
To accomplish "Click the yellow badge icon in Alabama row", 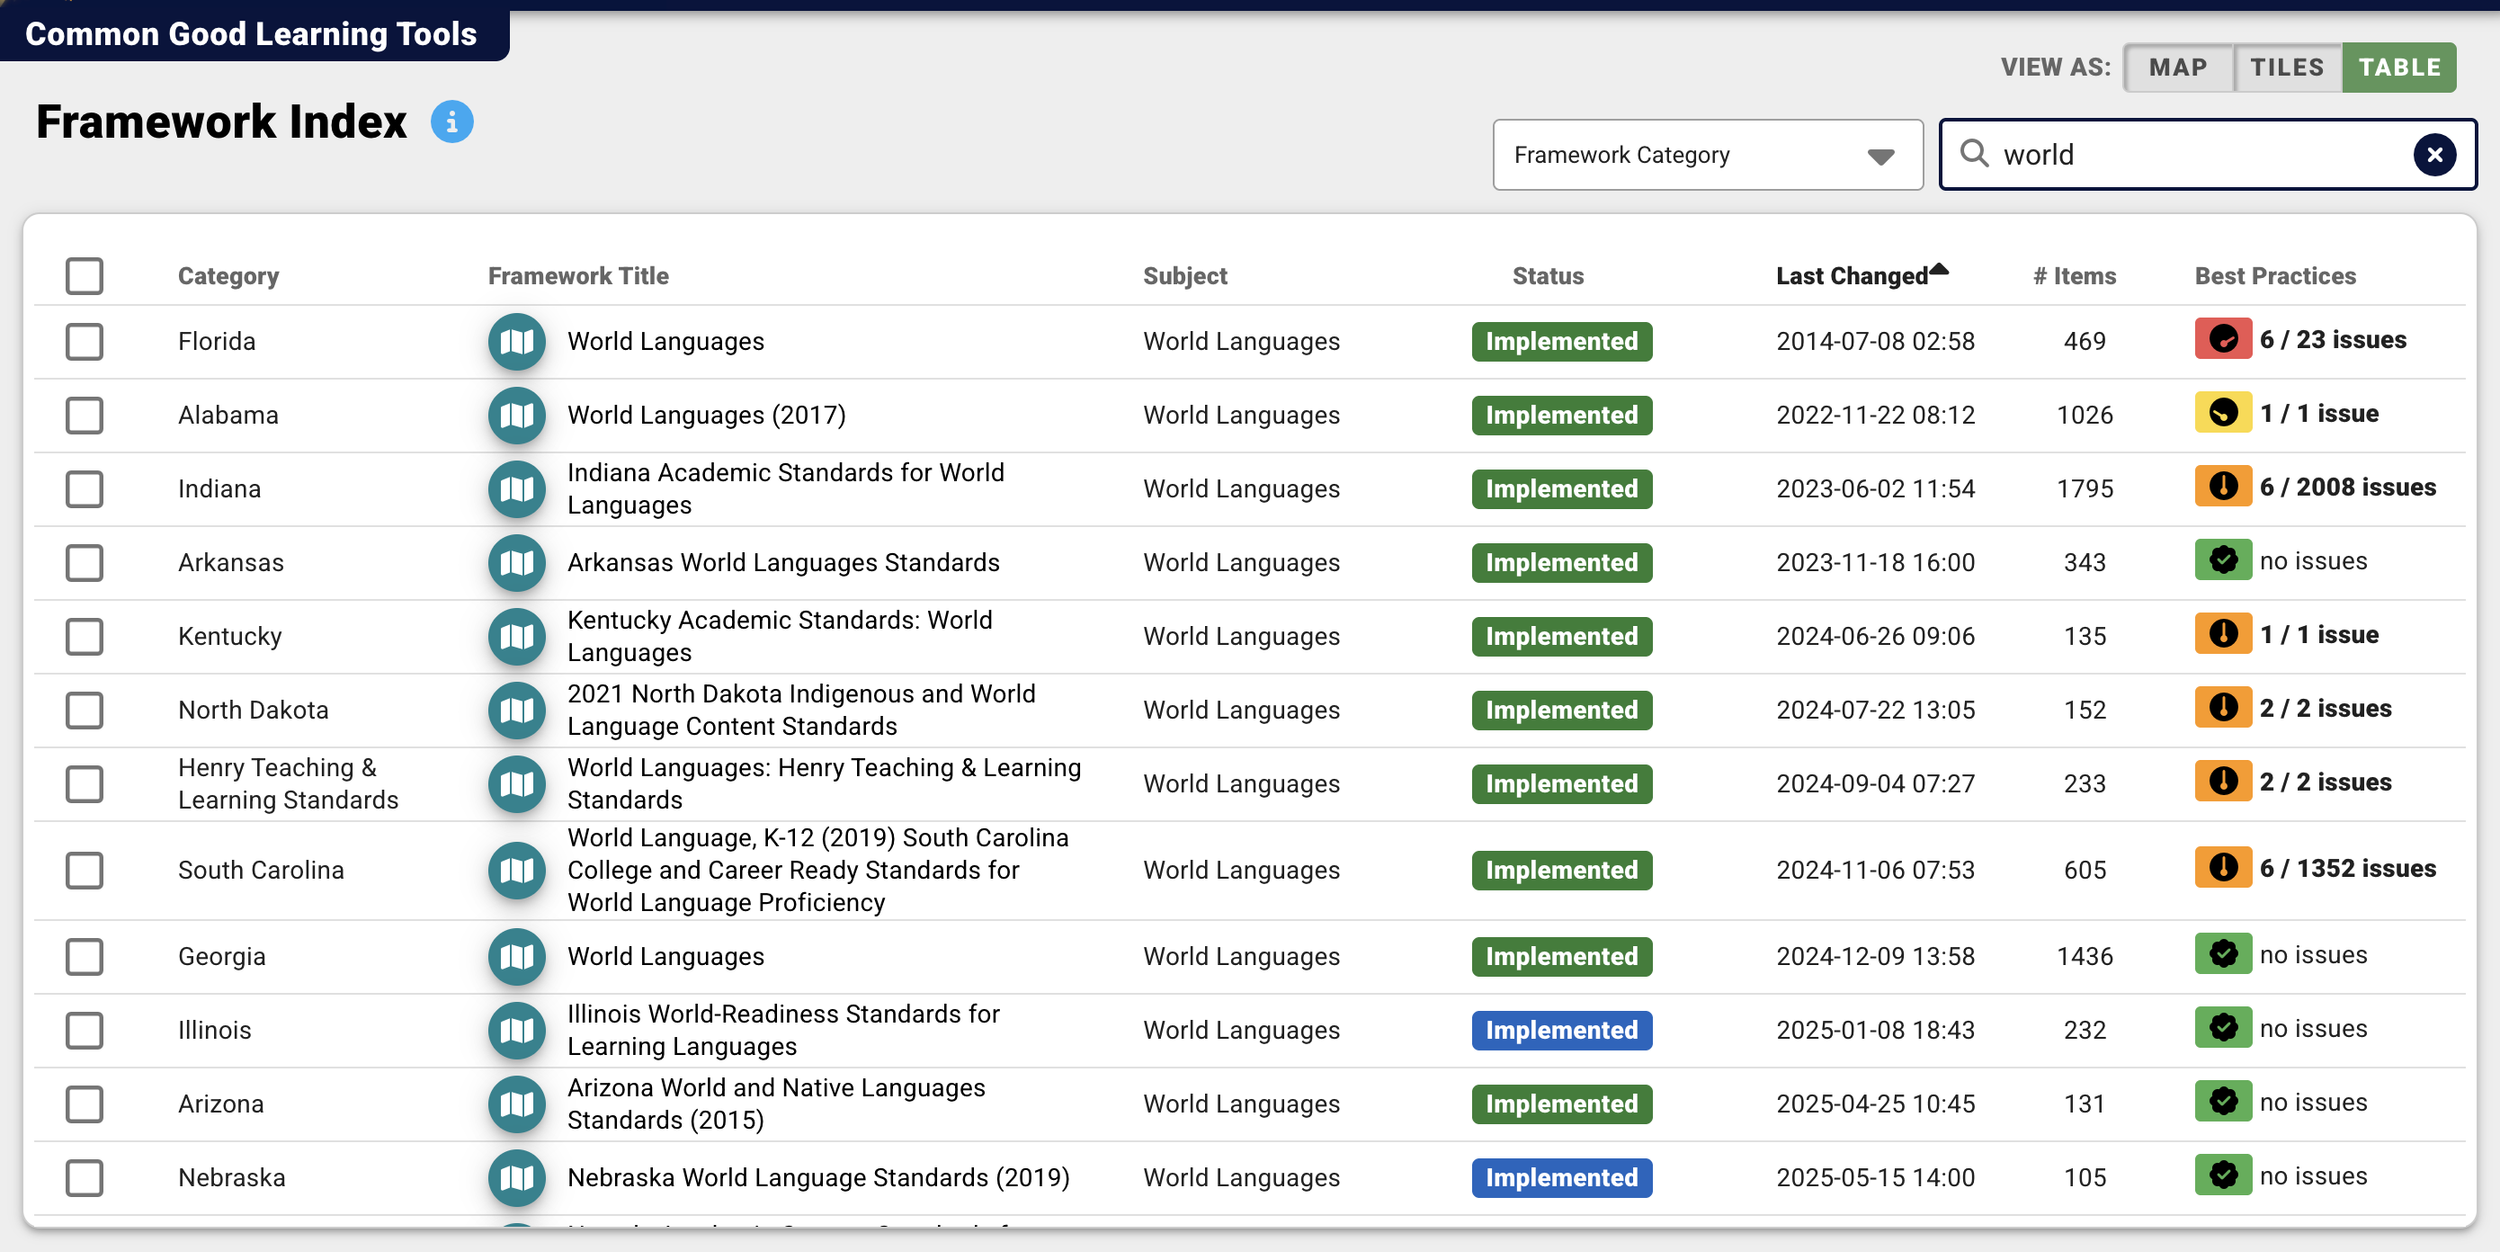I will (2223, 412).
